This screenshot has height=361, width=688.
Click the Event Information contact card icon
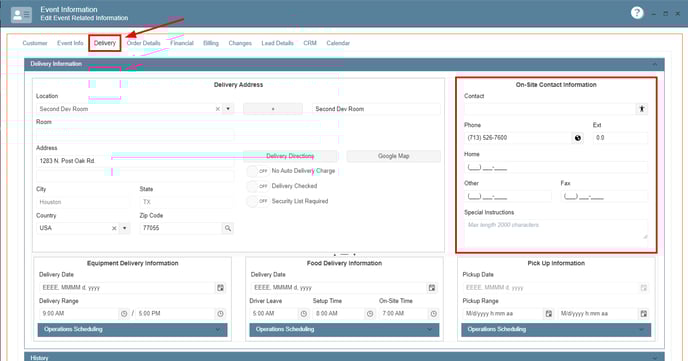click(x=21, y=14)
